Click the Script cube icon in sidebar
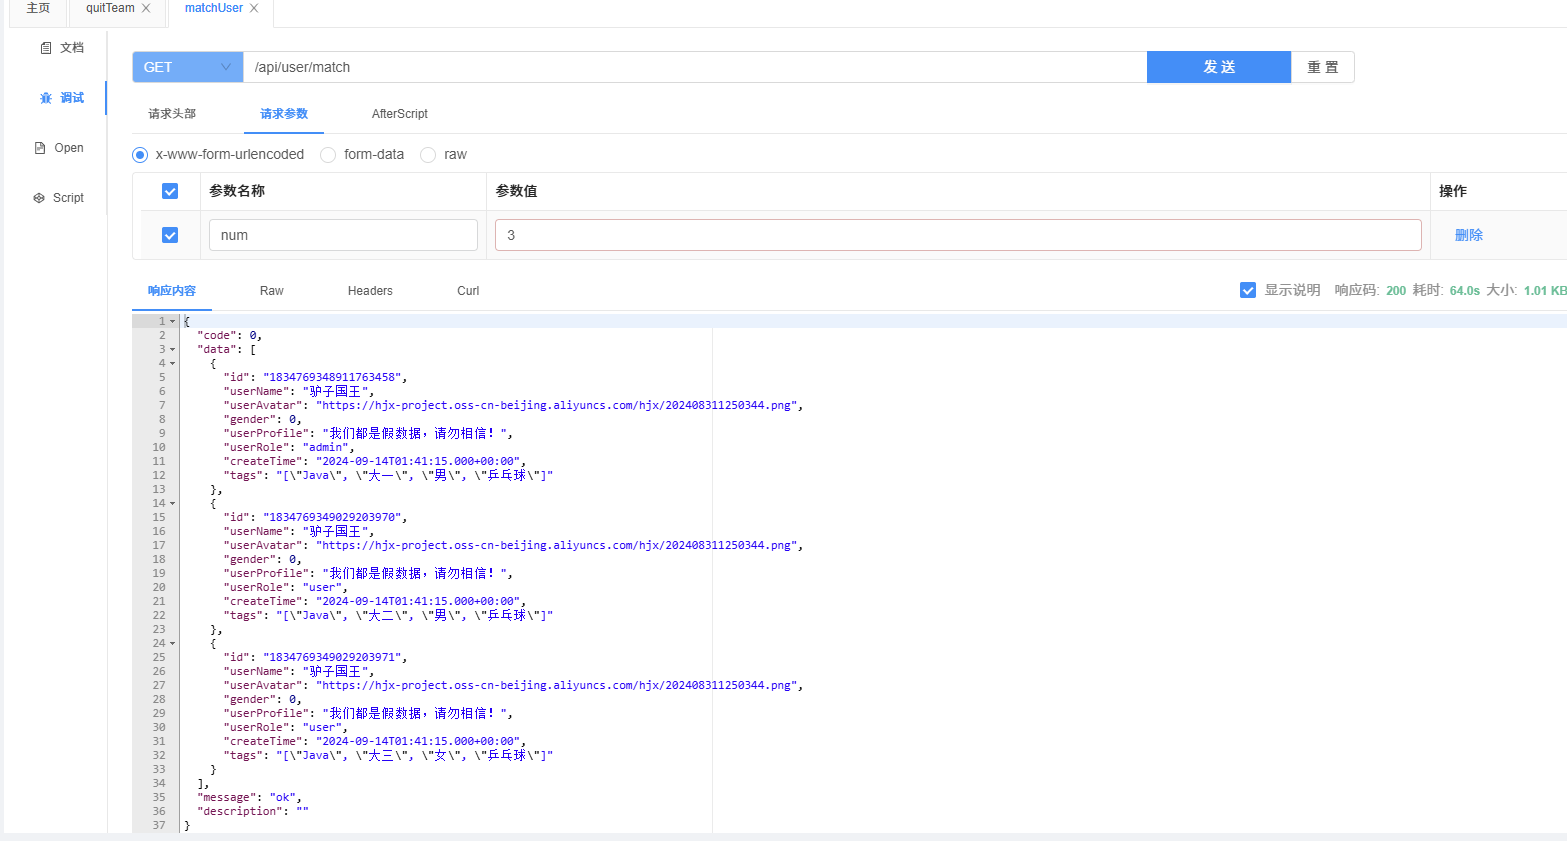Image resolution: width=1567 pixels, height=841 pixels. click(39, 198)
